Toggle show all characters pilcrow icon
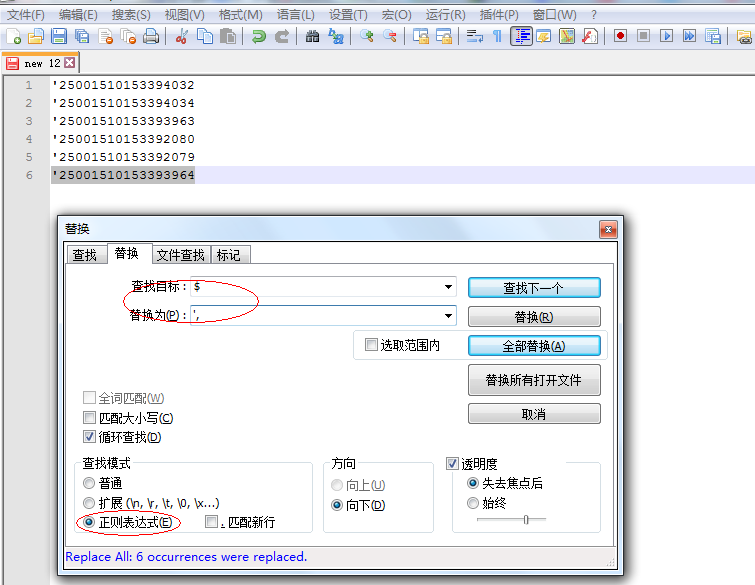Image resolution: width=755 pixels, height=585 pixels. (x=497, y=37)
